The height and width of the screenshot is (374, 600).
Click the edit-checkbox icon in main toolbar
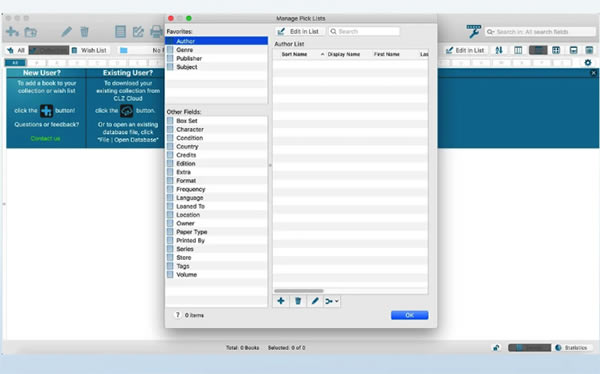(138, 32)
